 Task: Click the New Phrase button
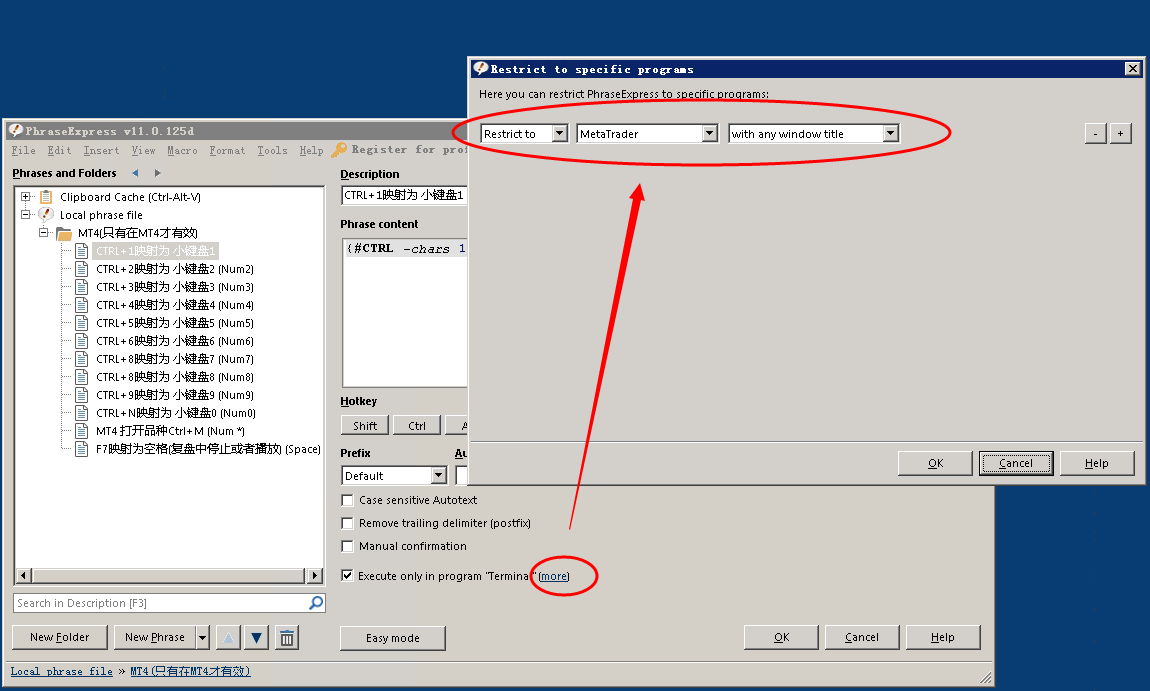pos(155,637)
